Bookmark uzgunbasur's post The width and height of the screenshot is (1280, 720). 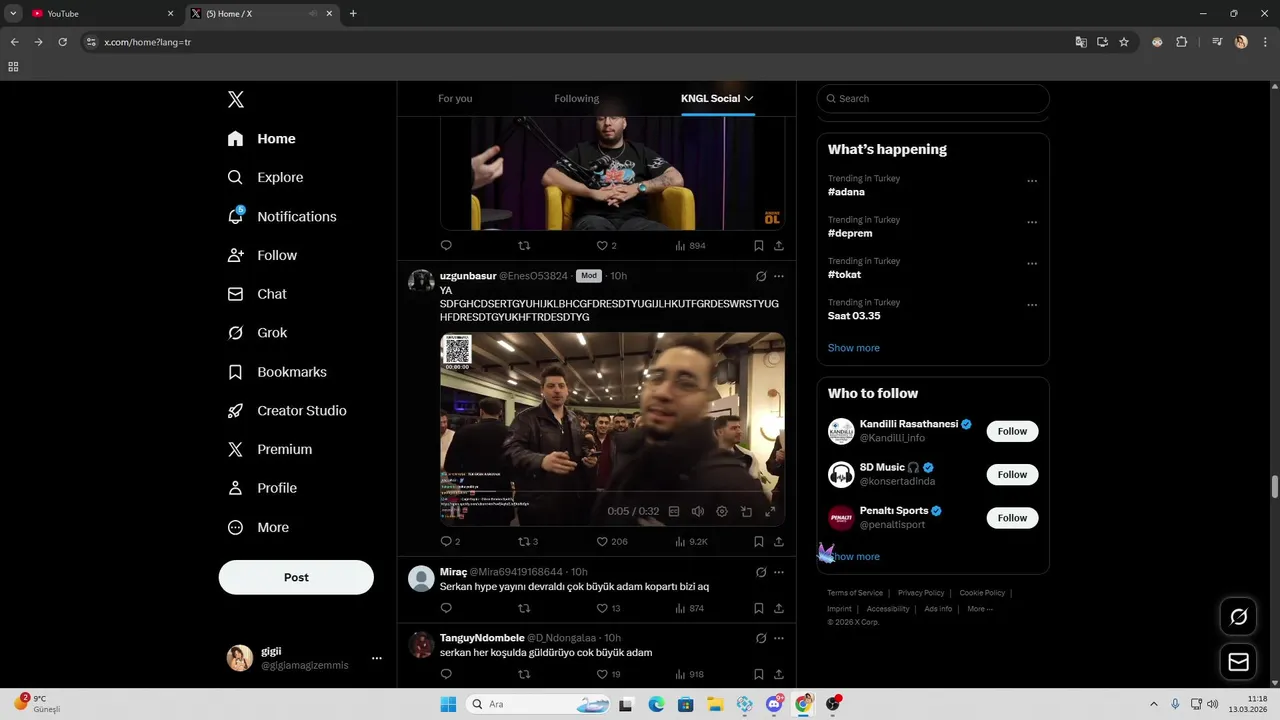[759, 541]
